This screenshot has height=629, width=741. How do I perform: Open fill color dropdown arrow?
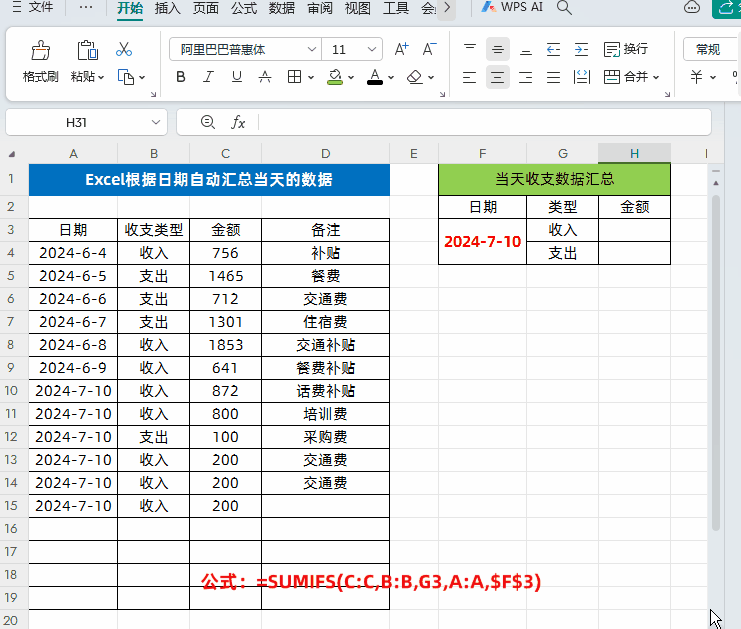[351, 78]
